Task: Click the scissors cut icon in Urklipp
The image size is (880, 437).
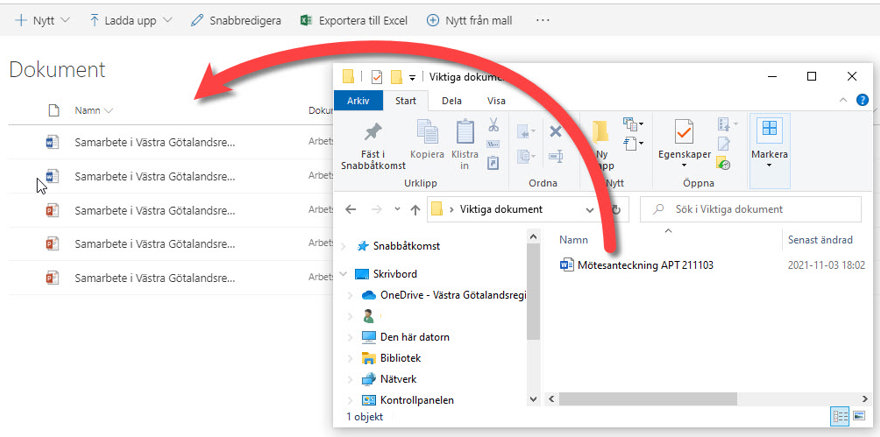Action: tap(493, 125)
